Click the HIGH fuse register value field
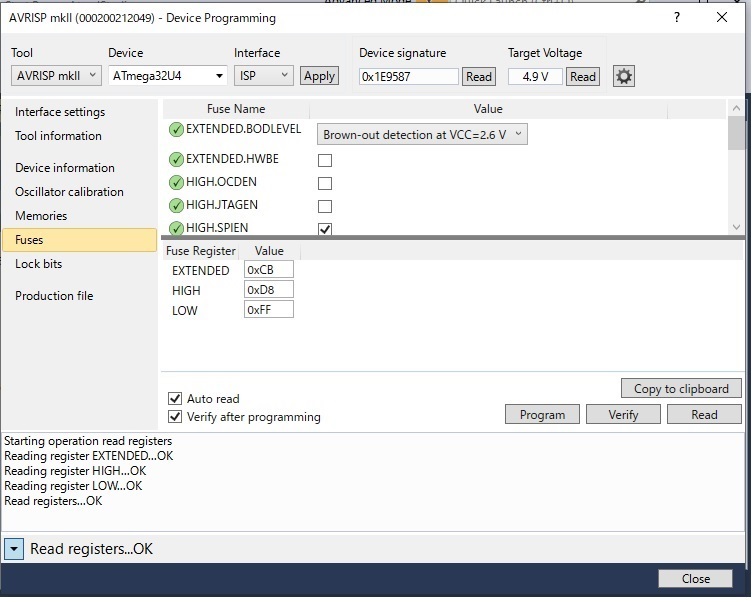754x602 pixels. pyautogui.click(x=269, y=290)
